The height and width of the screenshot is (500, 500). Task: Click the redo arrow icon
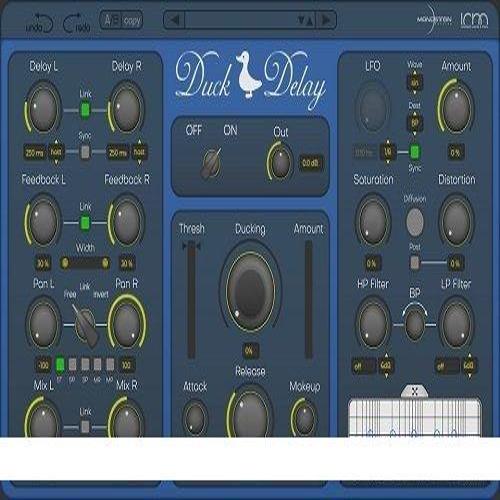point(77,23)
